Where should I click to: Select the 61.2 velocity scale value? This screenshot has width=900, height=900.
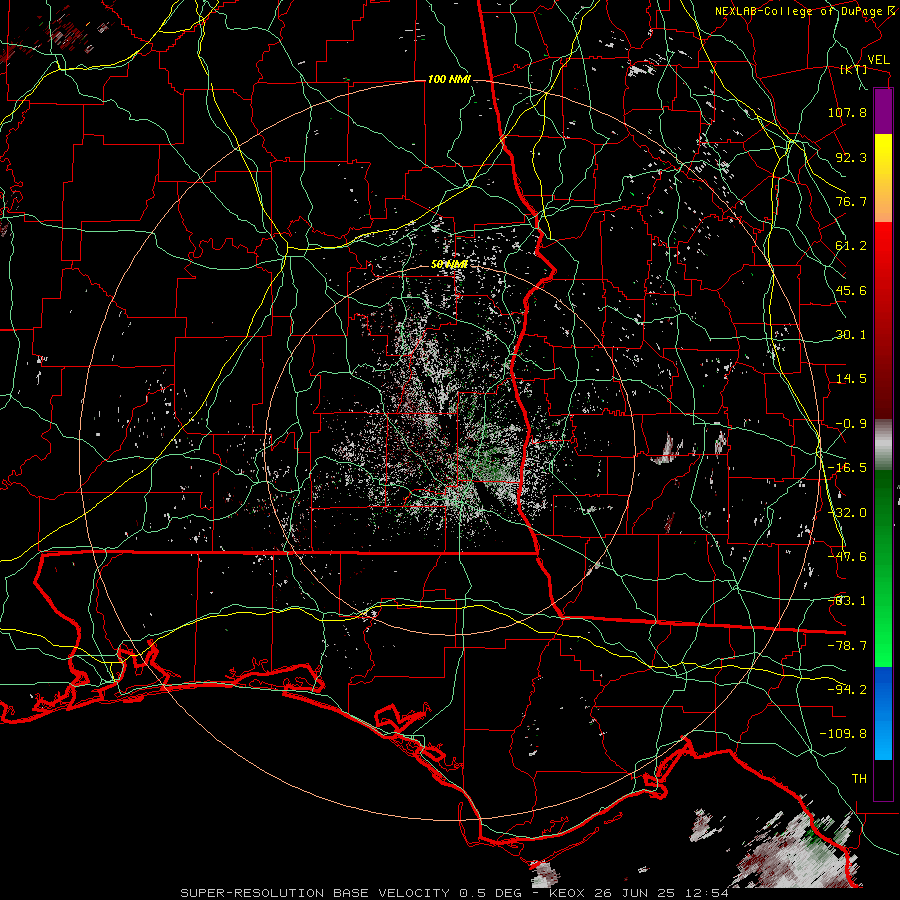tap(851, 246)
